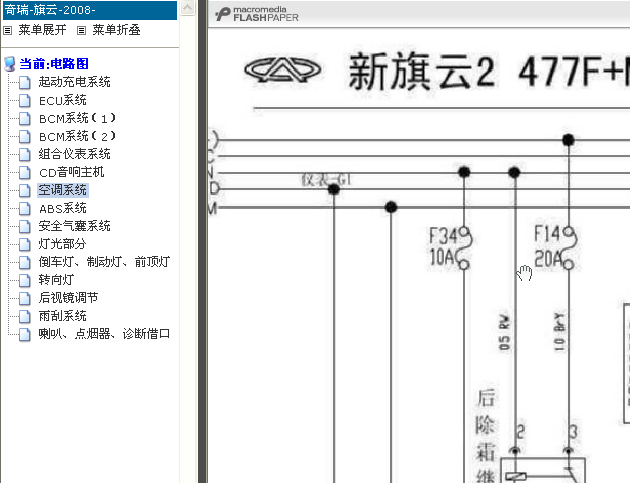Click the page icon beside BCM系统(1)

pos(25,119)
